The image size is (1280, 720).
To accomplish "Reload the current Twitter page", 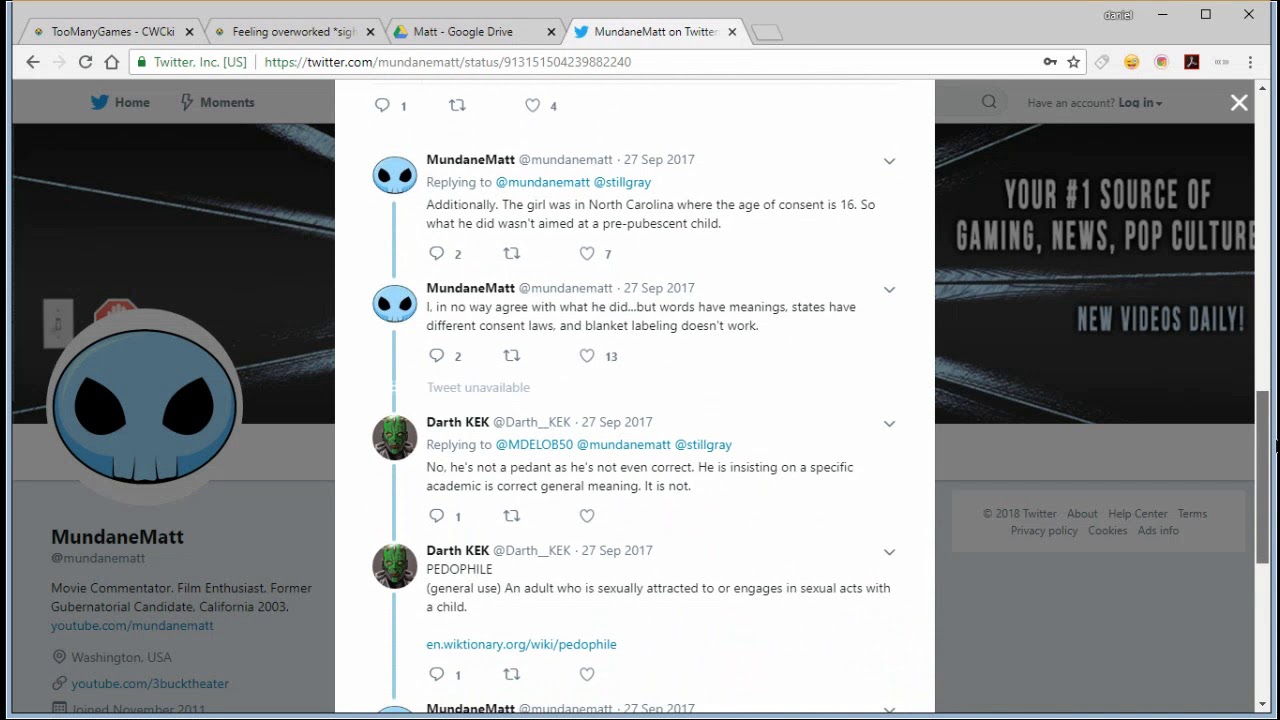I will (x=85, y=62).
